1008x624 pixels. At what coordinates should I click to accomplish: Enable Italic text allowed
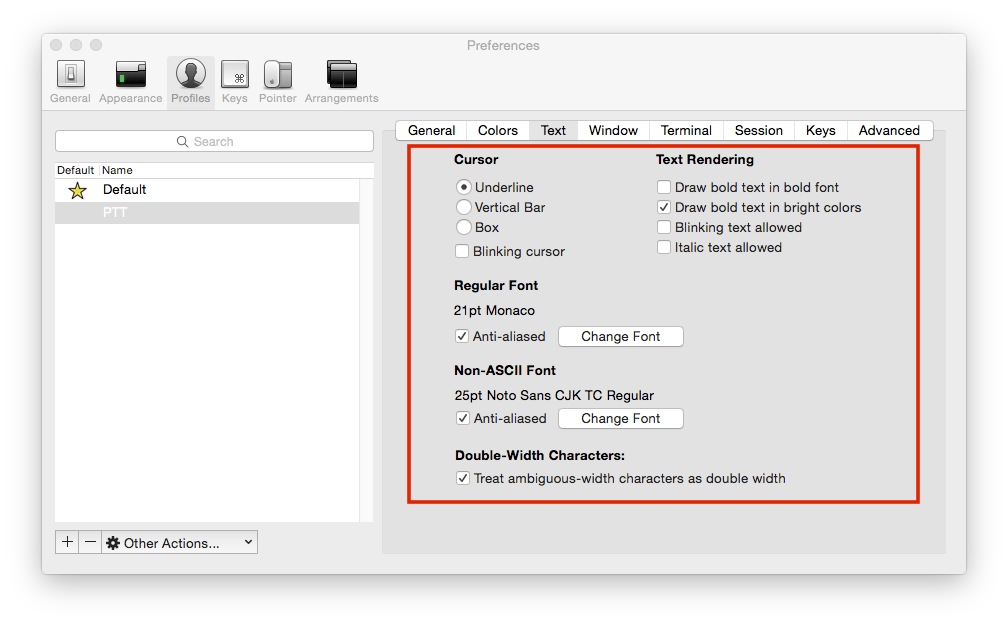pos(664,247)
